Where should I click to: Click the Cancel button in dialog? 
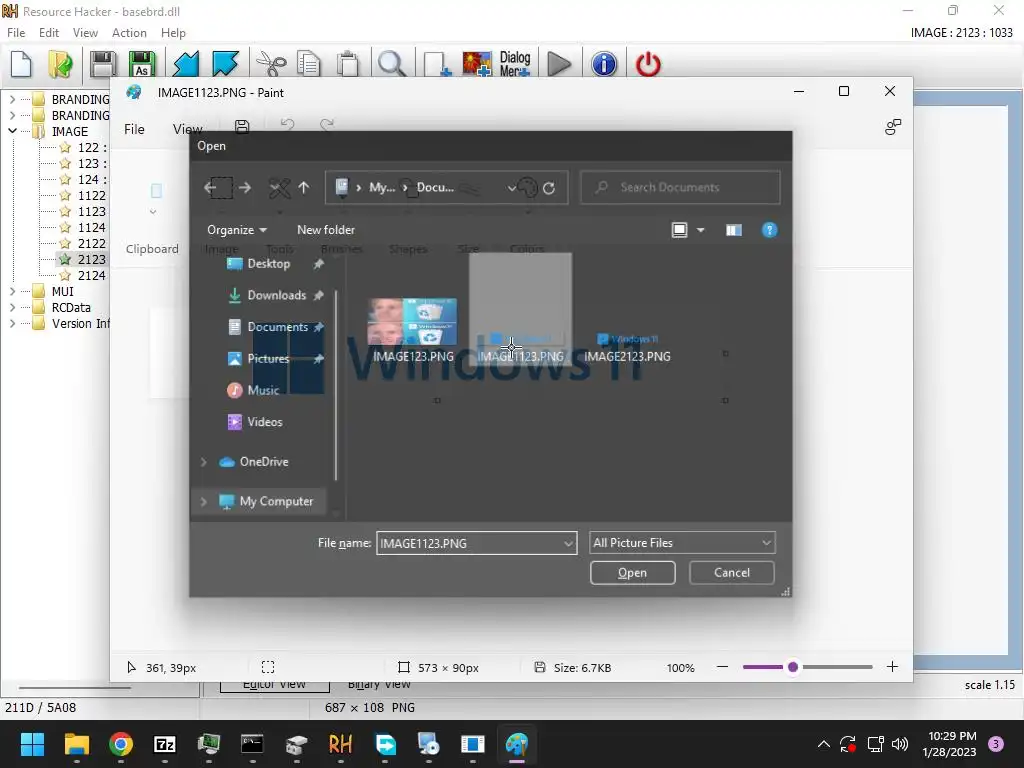pyautogui.click(x=731, y=573)
